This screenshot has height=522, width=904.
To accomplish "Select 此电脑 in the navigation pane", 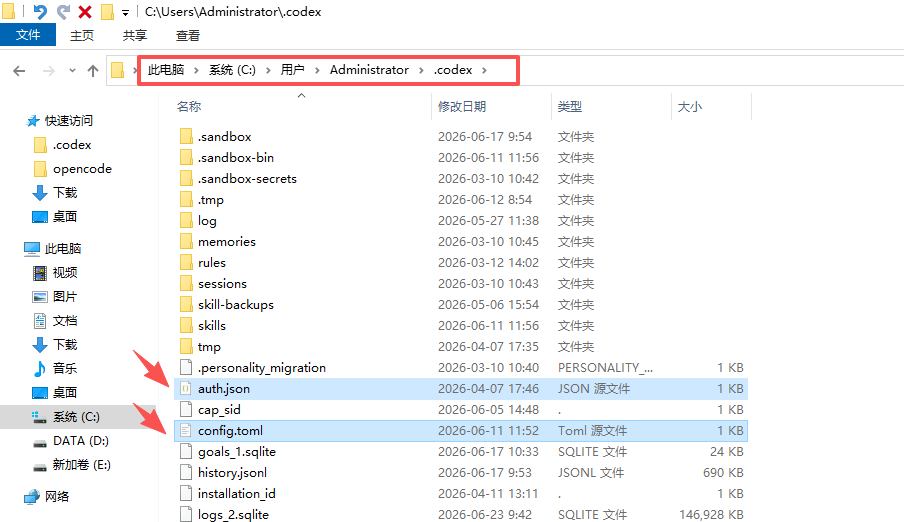I will click(63, 249).
